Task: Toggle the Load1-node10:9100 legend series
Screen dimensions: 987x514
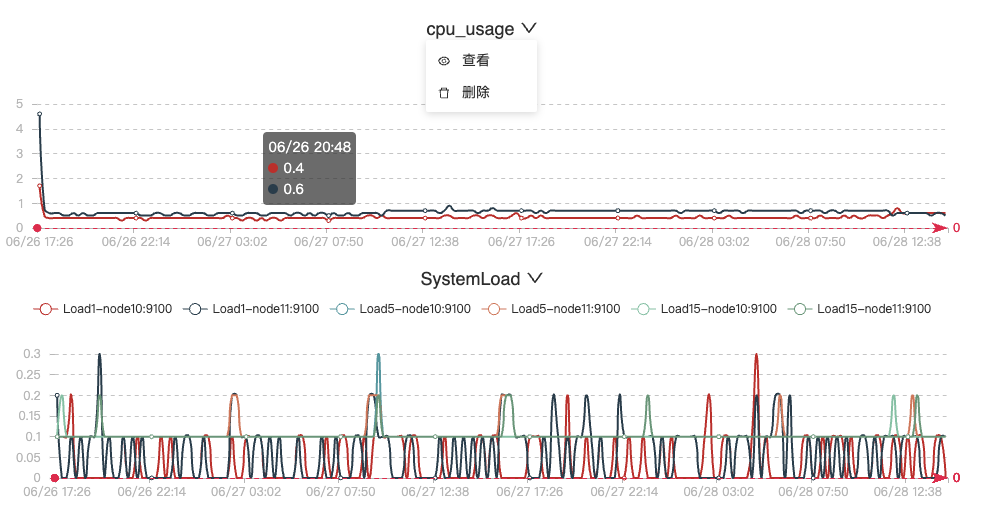Action: (x=103, y=309)
